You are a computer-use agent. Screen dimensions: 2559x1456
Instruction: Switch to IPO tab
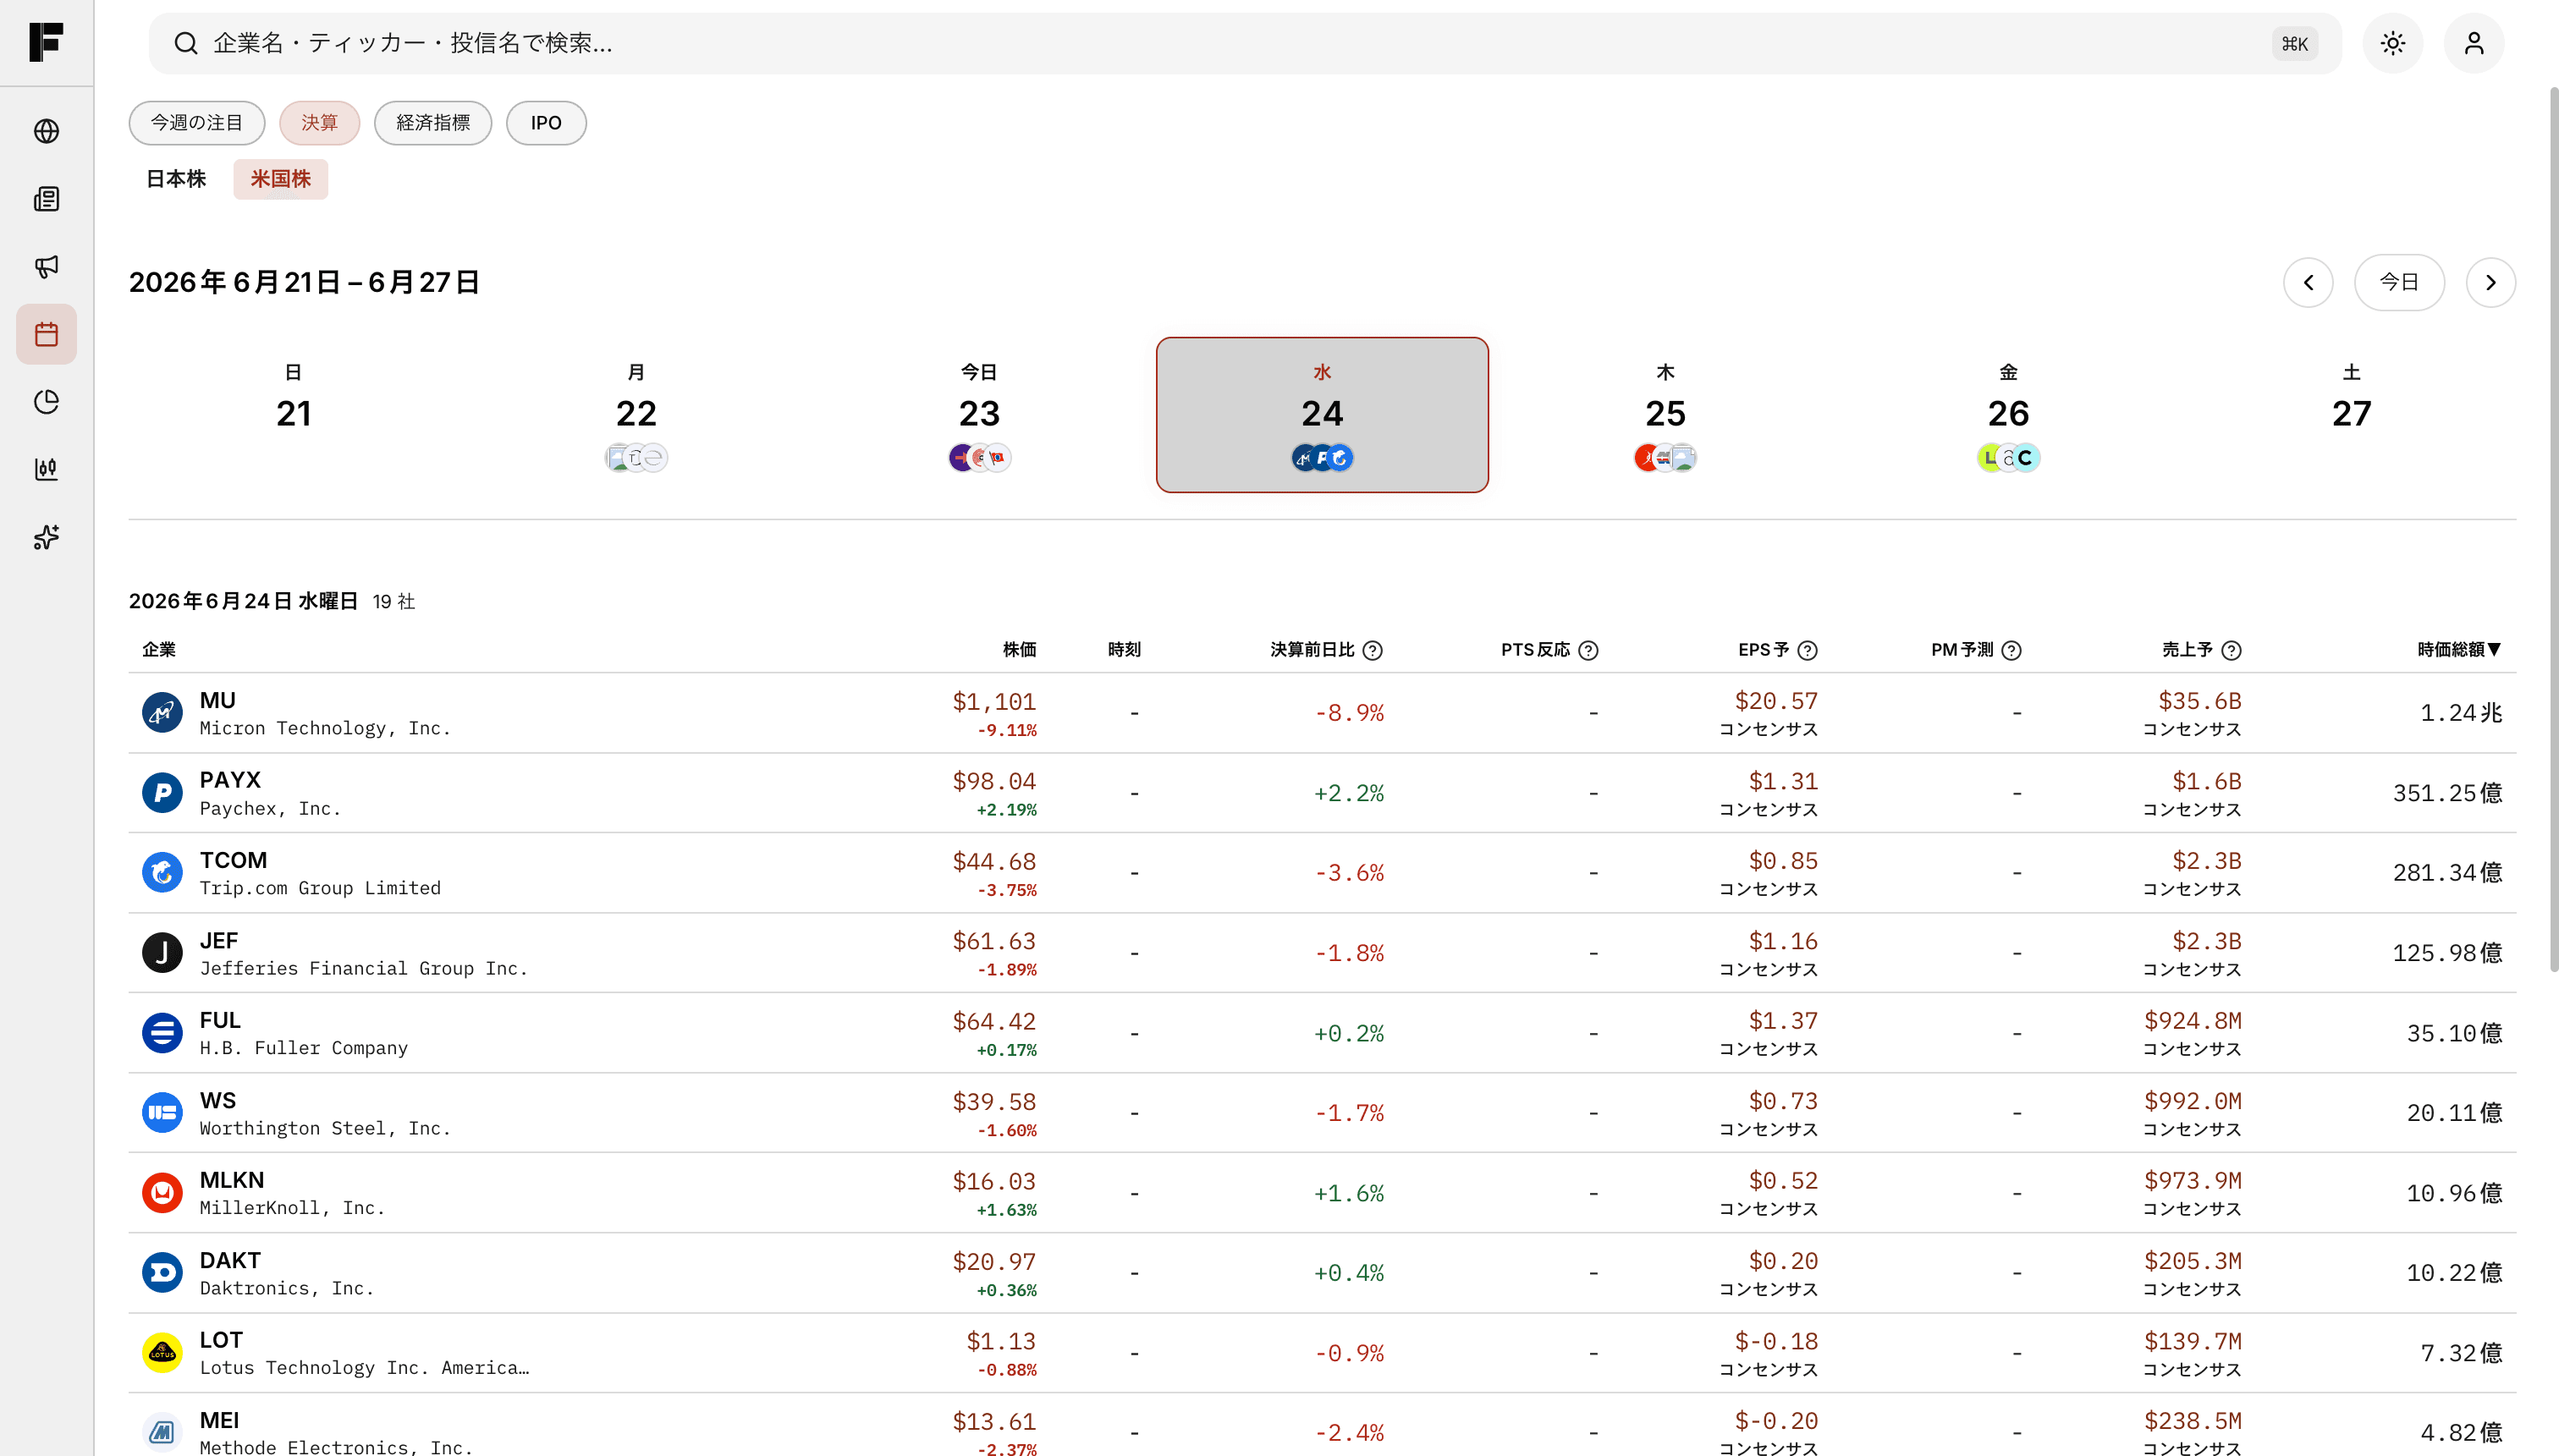(546, 123)
